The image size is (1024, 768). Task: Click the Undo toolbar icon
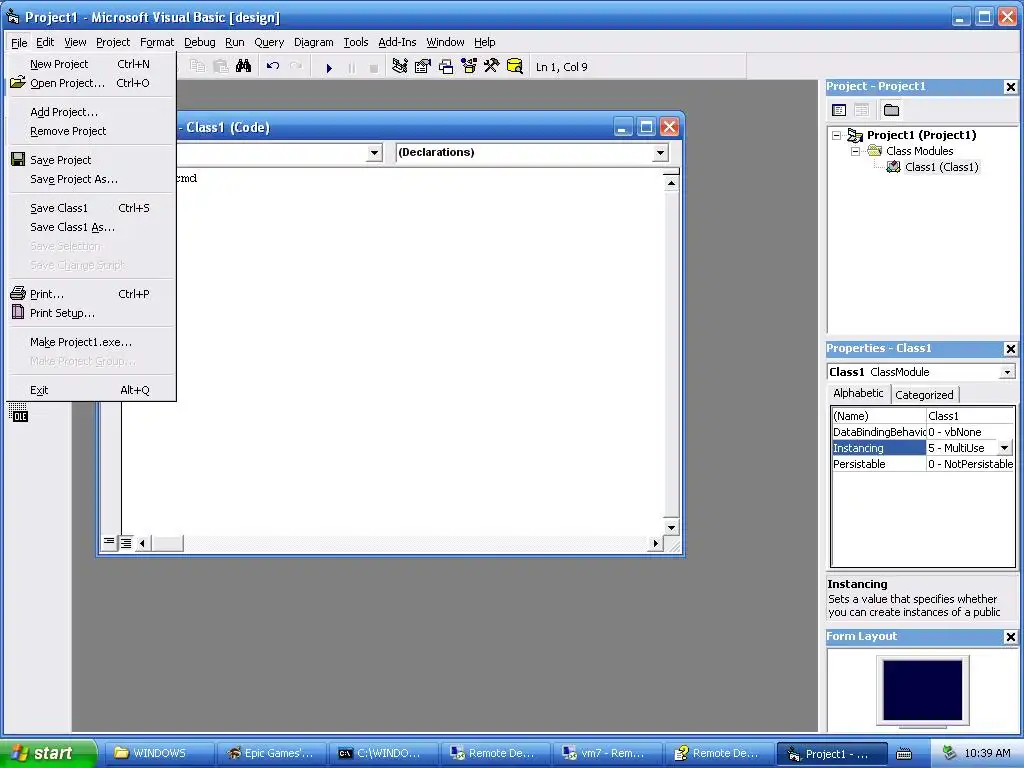273,67
